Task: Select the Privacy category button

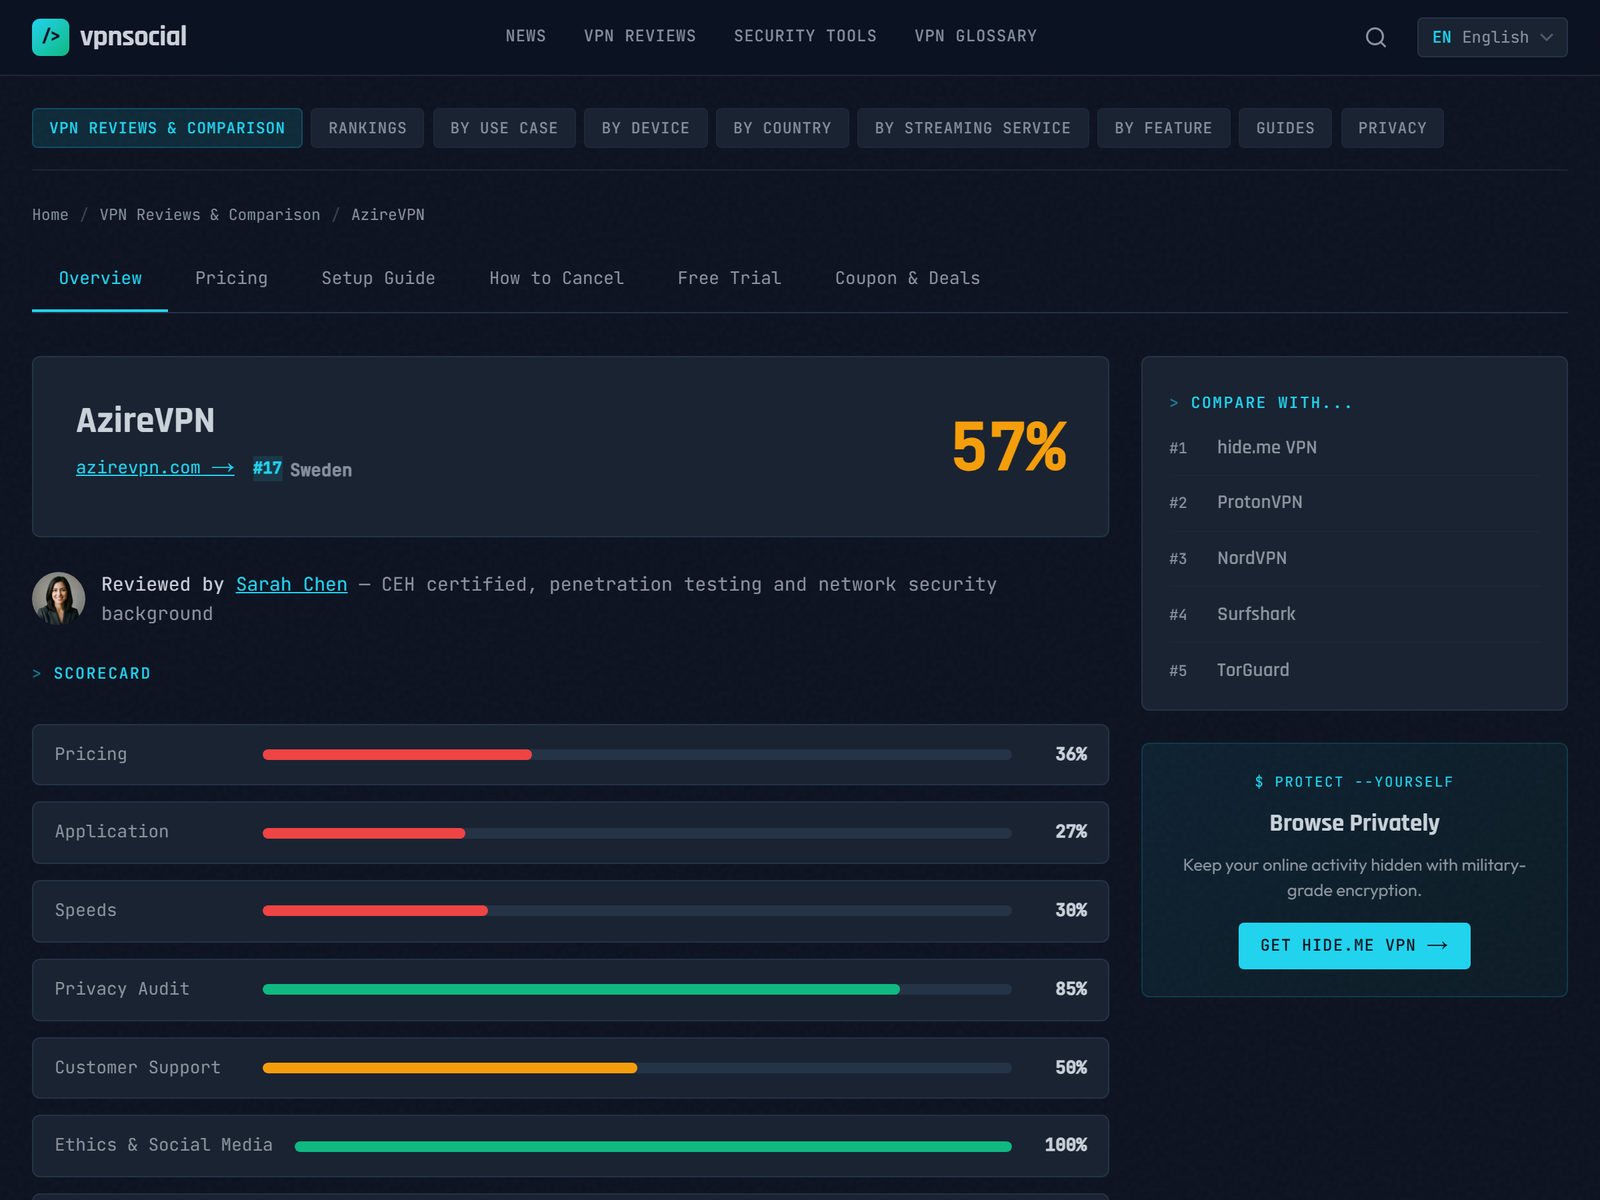Action: [1392, 128]
